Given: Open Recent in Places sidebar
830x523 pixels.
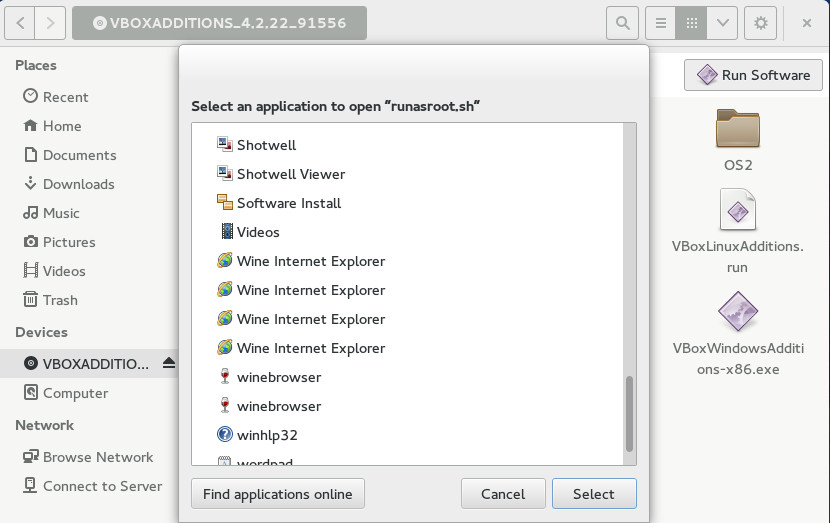Looking at the screenshot, I should tap(89, 97).
